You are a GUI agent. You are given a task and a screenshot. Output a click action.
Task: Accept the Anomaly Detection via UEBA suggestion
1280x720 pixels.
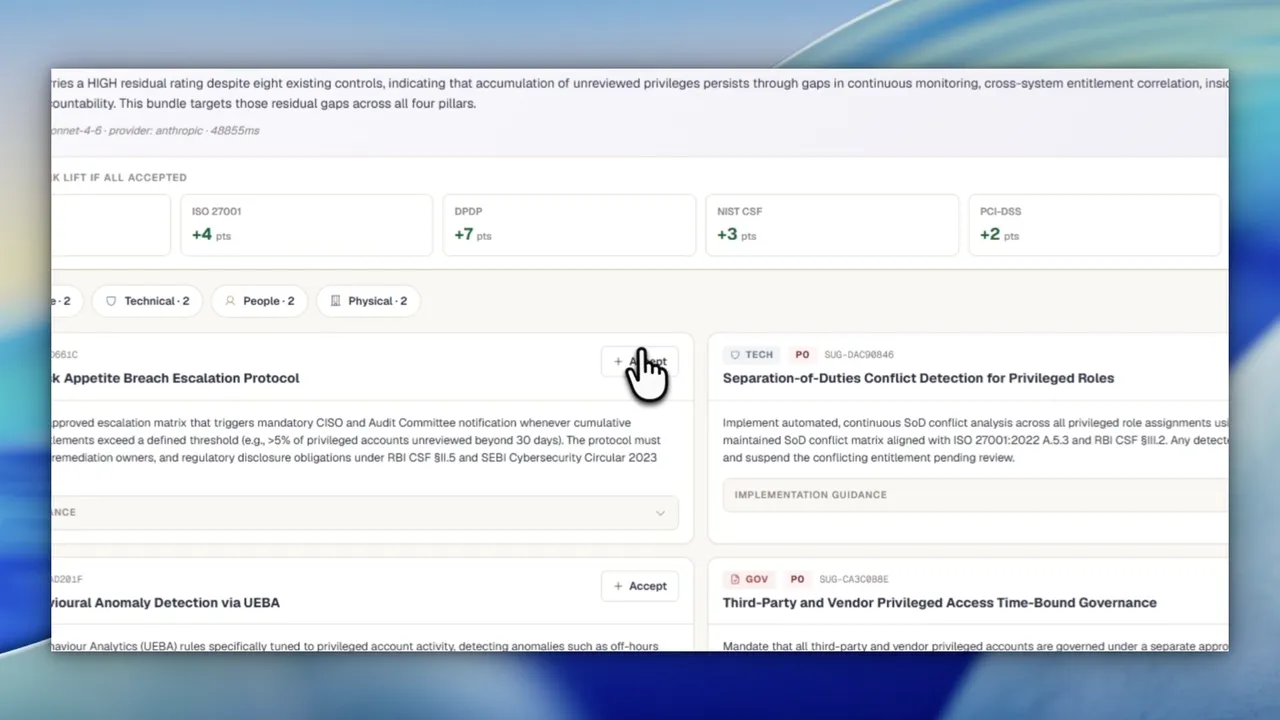point(640,586)
